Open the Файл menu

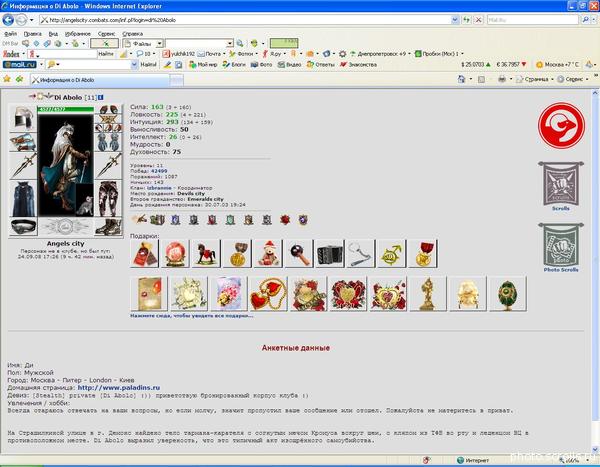coord(11,34)
